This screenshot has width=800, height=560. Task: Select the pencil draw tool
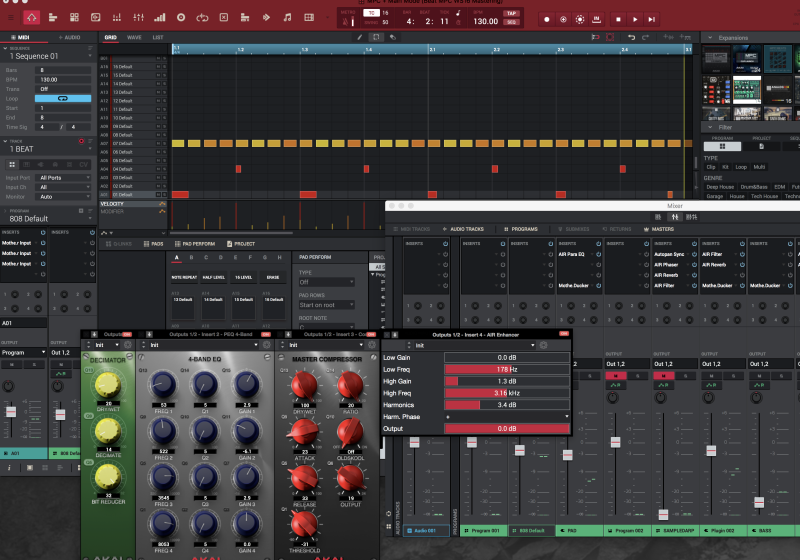tap(360, 37)
